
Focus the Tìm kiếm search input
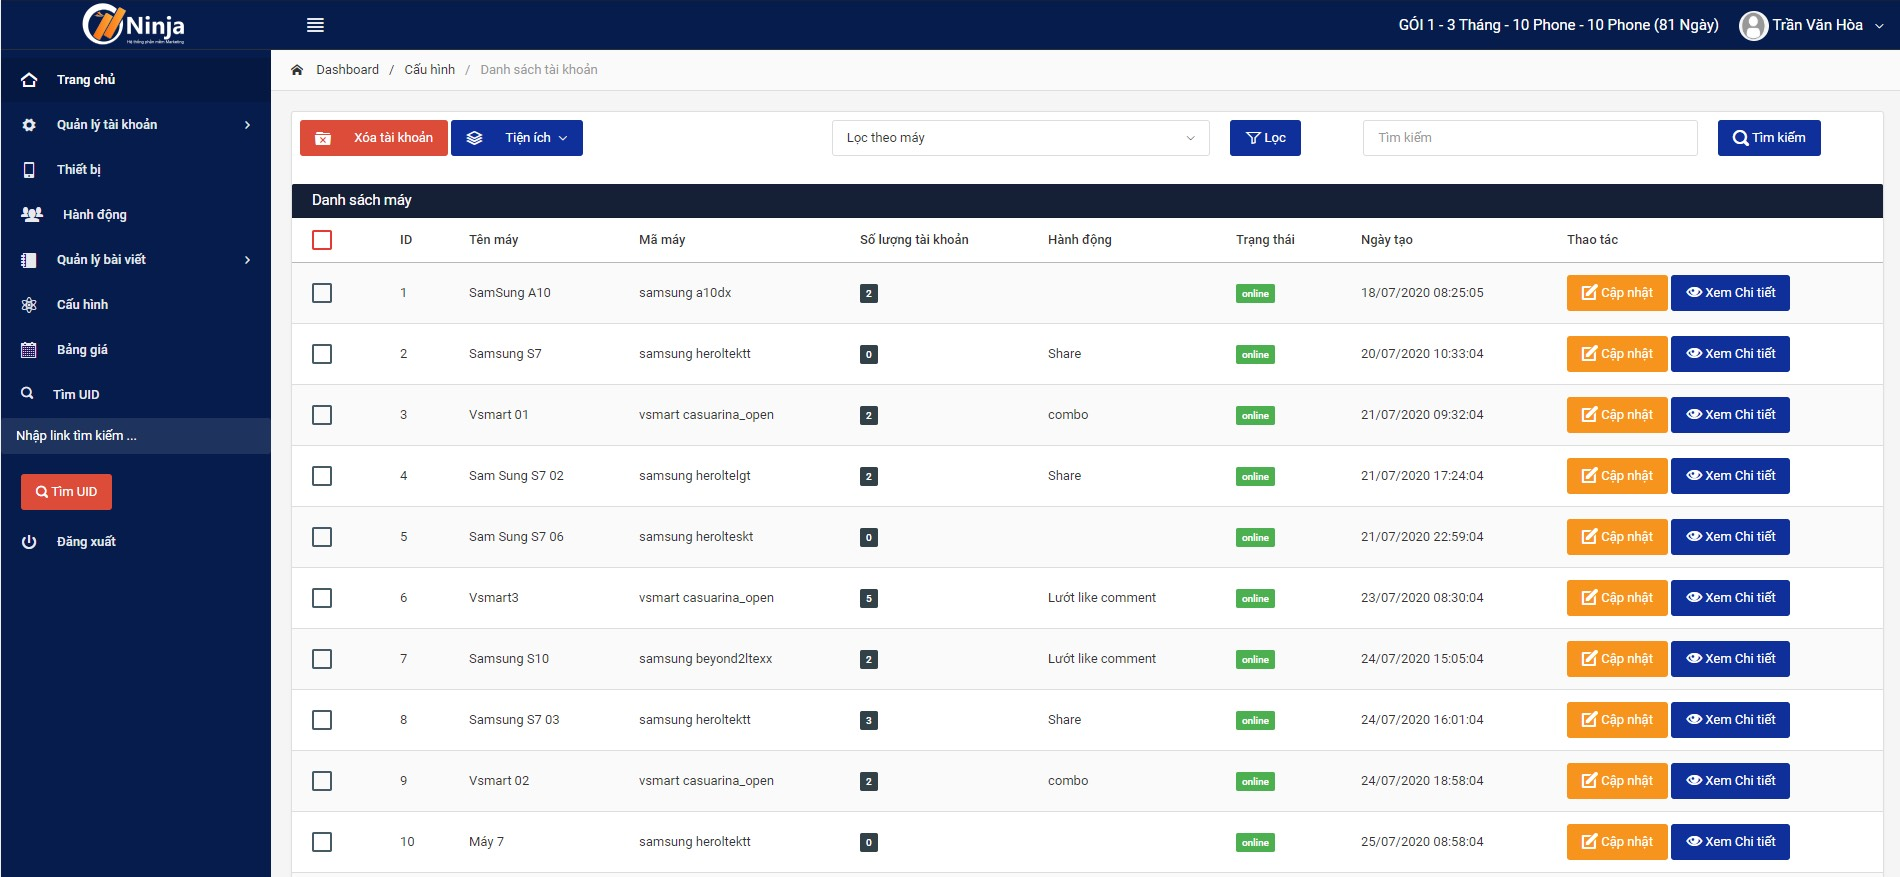(x=1530, y=138)
